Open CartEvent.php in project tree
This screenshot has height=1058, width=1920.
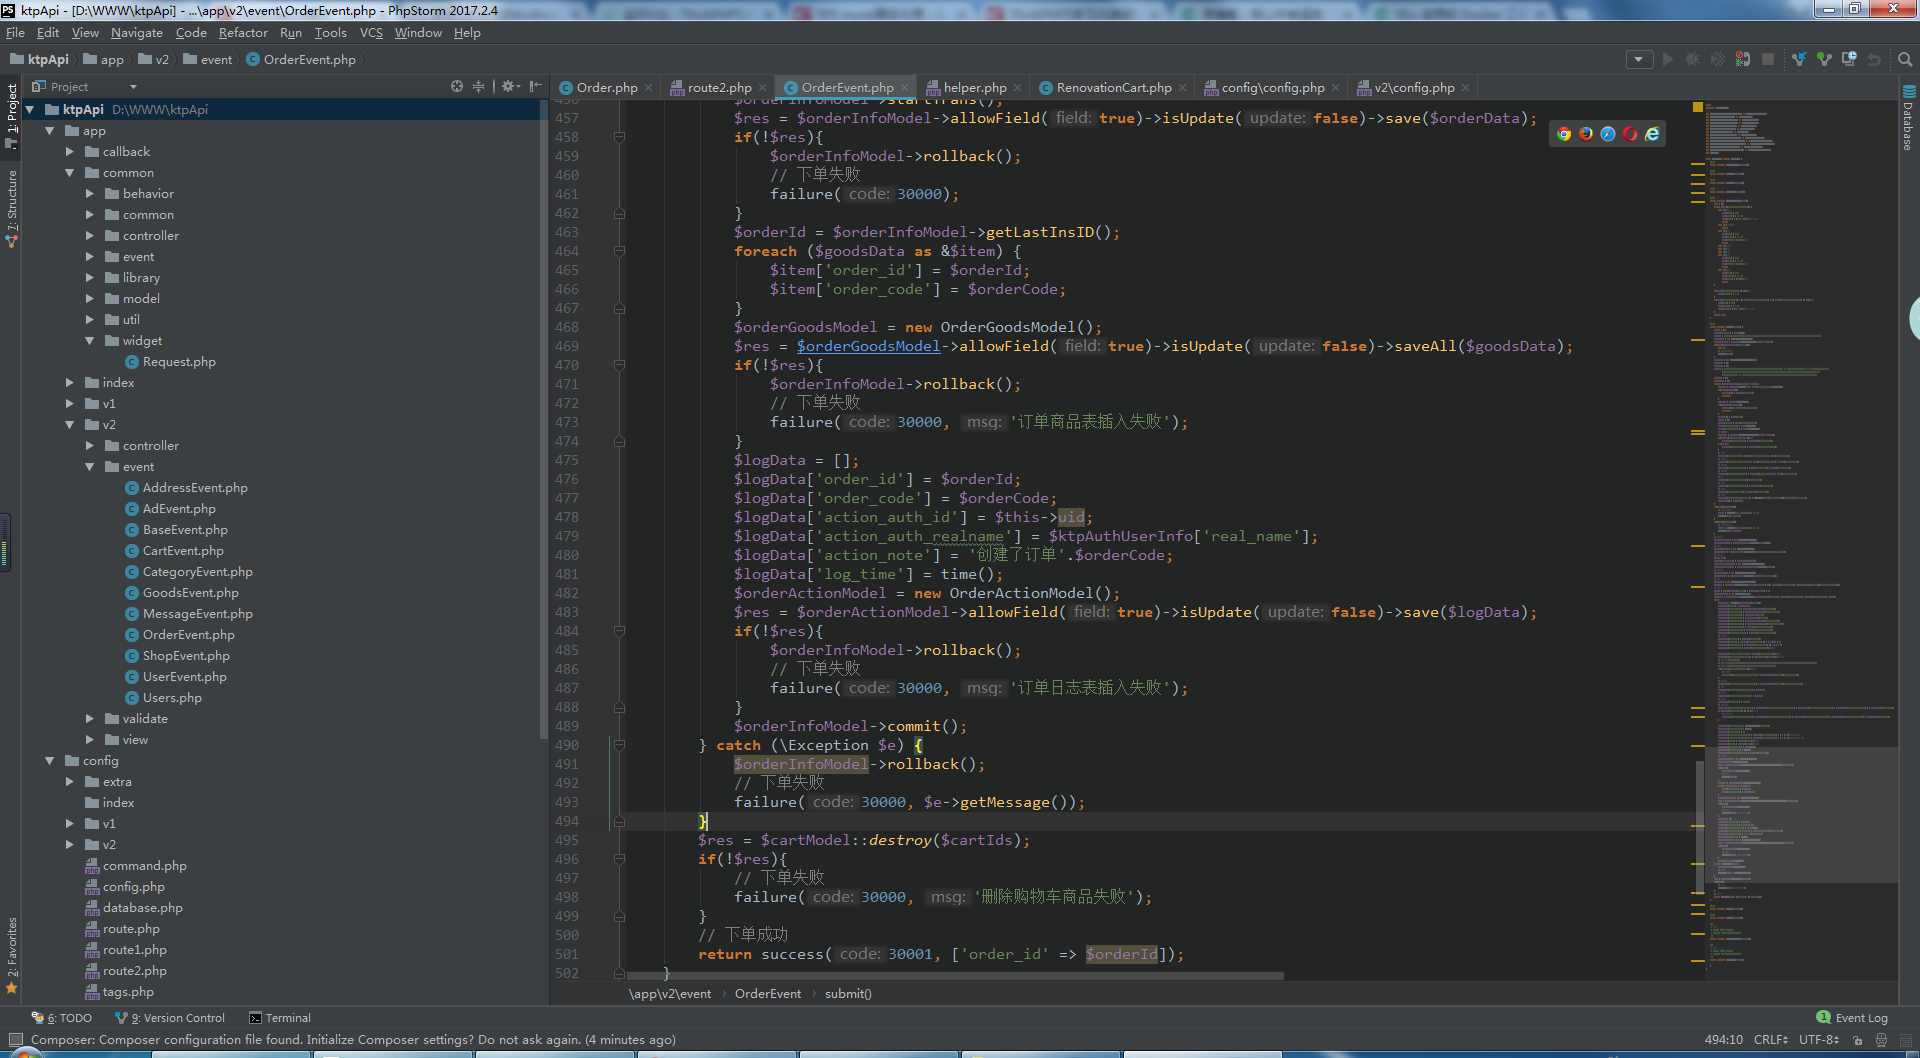pos(183,551)
